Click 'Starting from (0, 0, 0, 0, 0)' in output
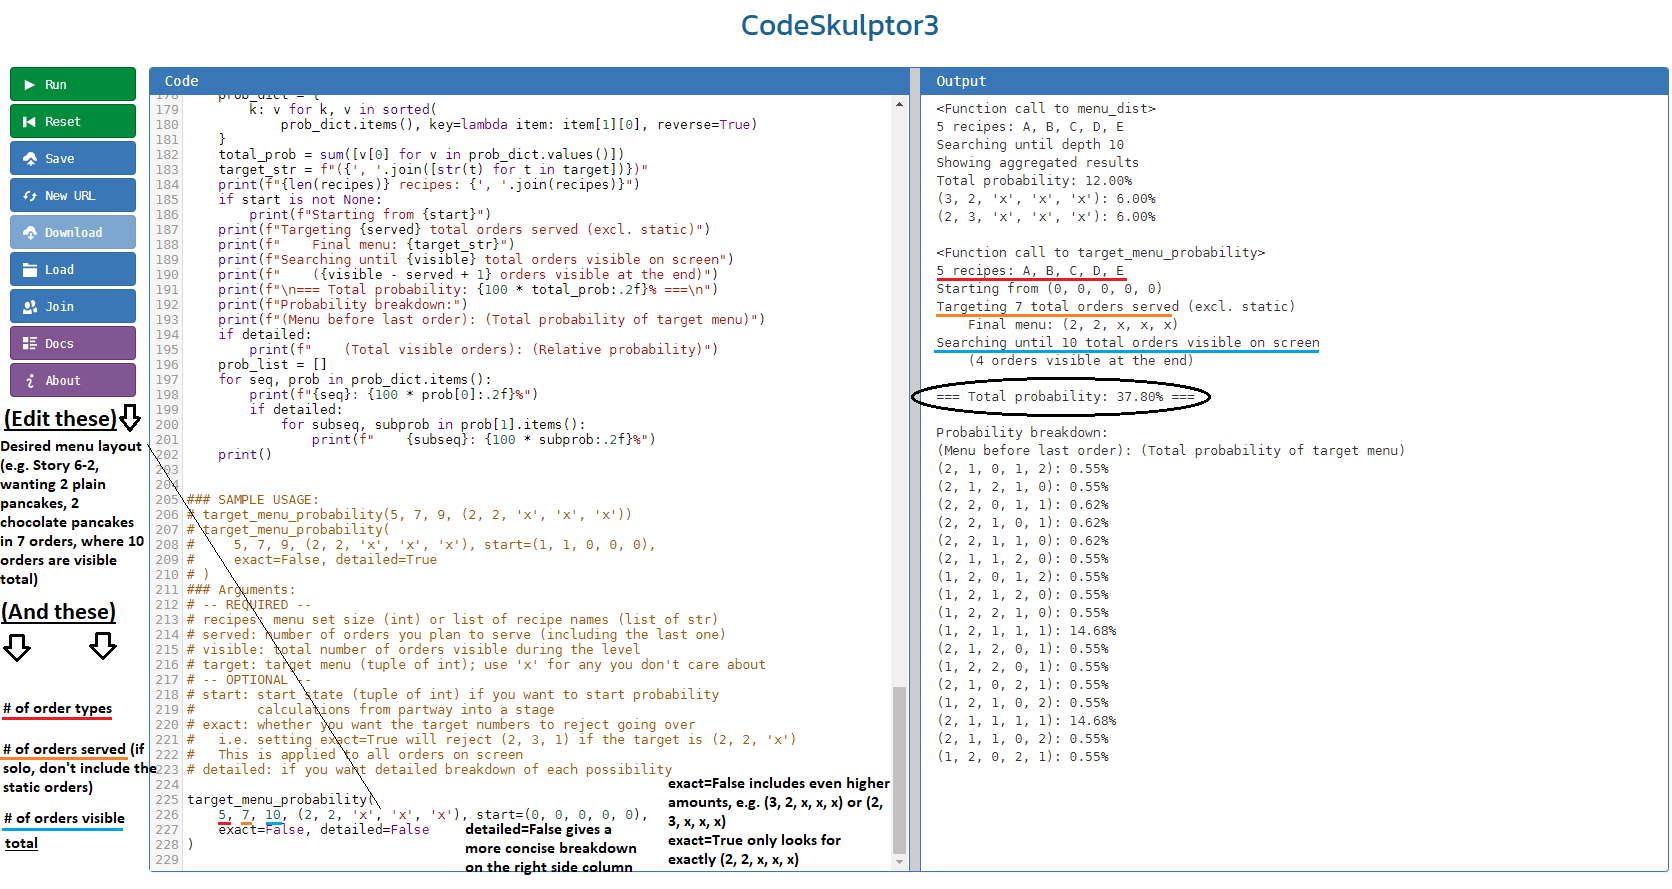Screen dimensions: 1672x889 (x=1049, y=289)
